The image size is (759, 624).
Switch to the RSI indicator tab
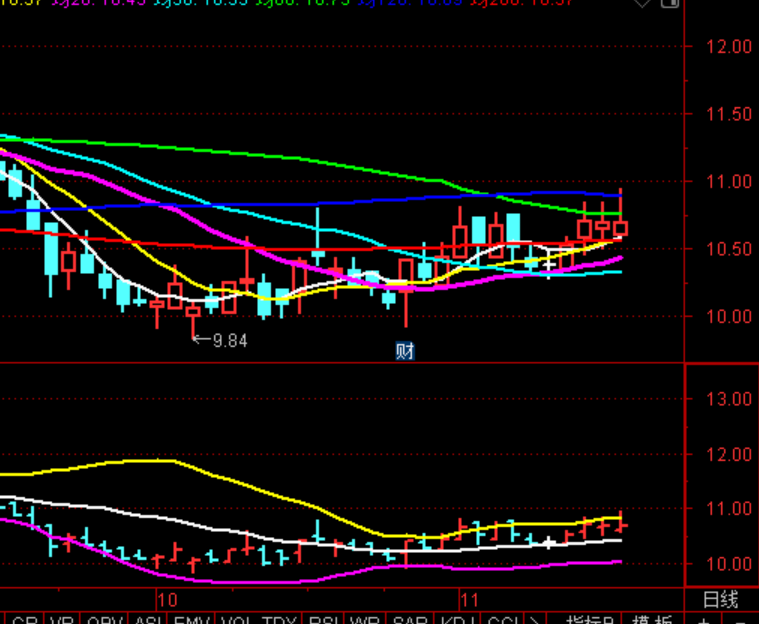(325, 619)
